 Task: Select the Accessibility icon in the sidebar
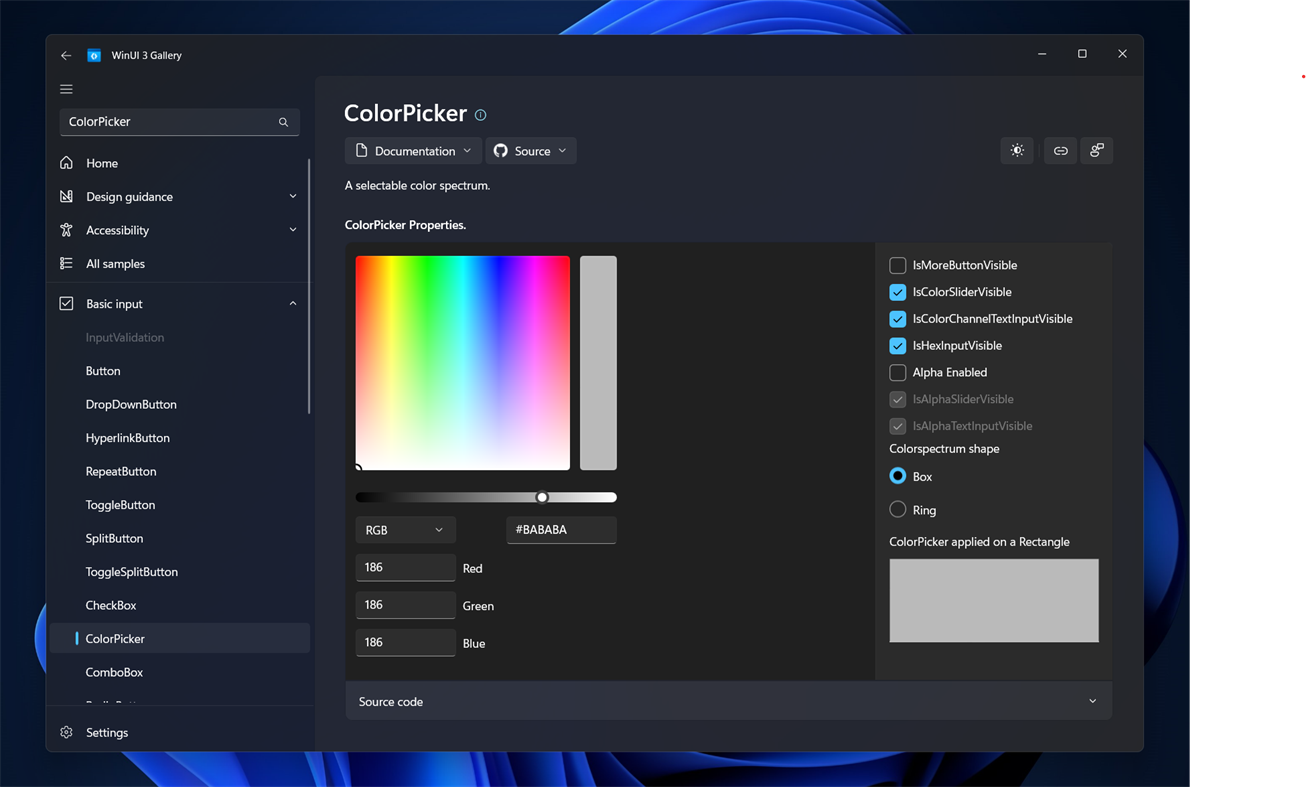pyautogui.click(x=66, y=229)
